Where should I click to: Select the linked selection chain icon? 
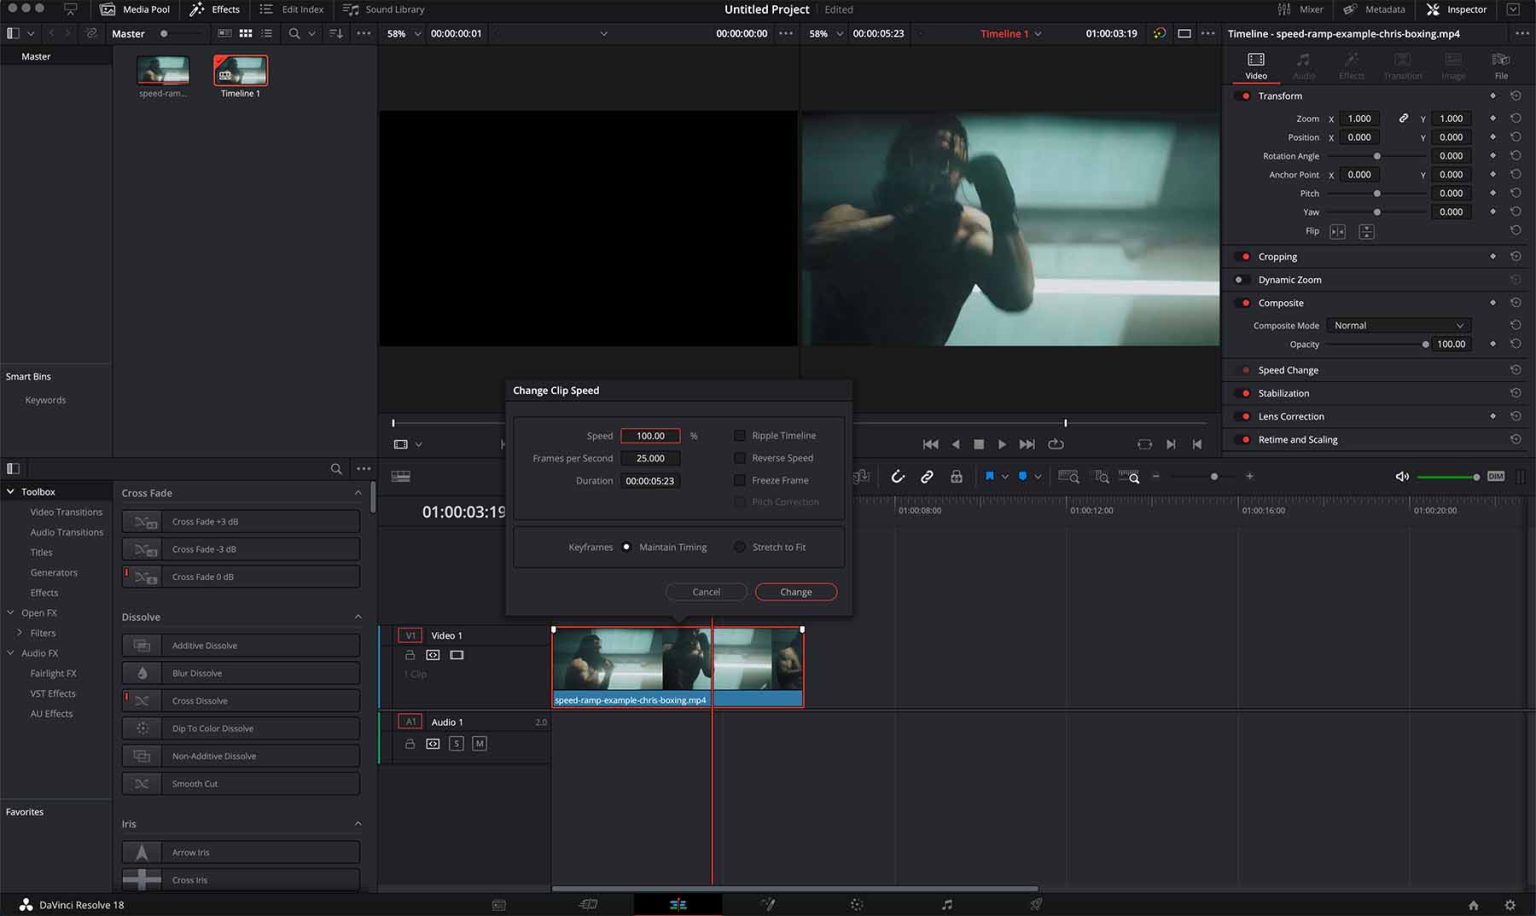pos(927,477)
